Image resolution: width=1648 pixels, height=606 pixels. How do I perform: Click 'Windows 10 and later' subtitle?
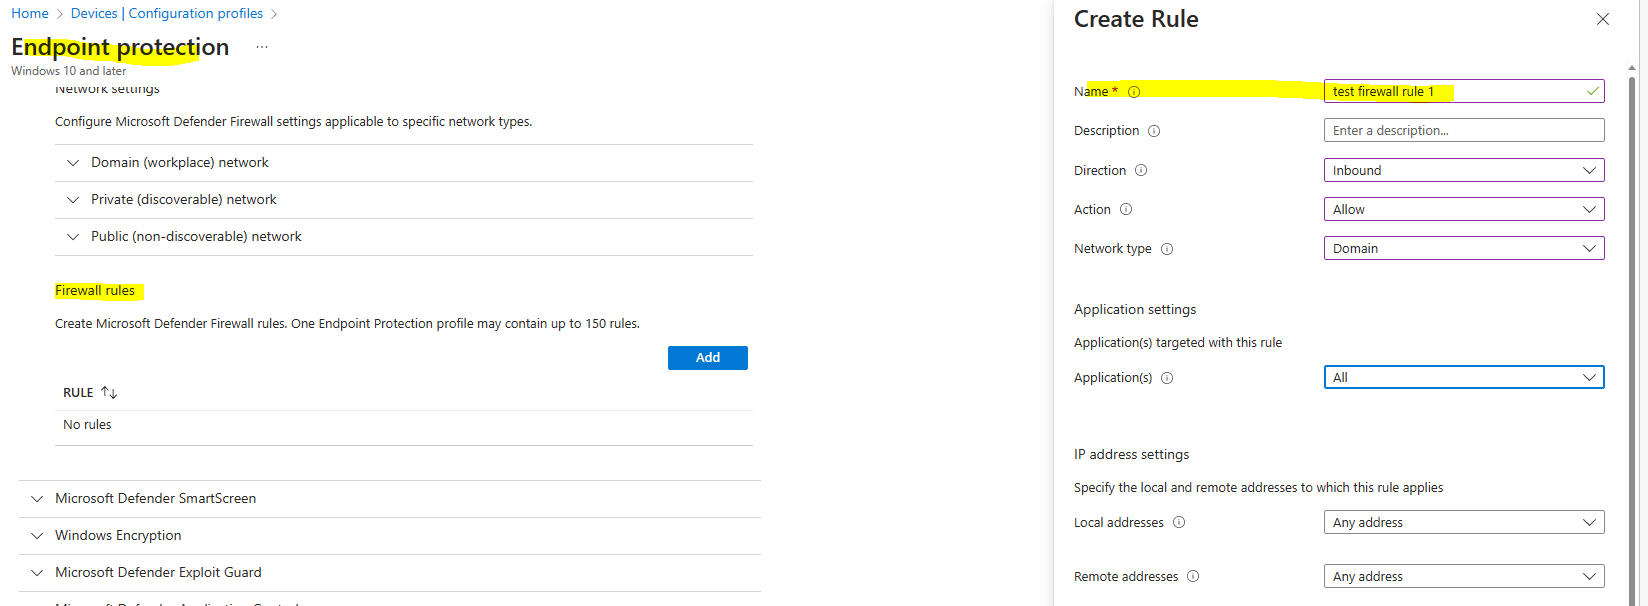[69, 71]
